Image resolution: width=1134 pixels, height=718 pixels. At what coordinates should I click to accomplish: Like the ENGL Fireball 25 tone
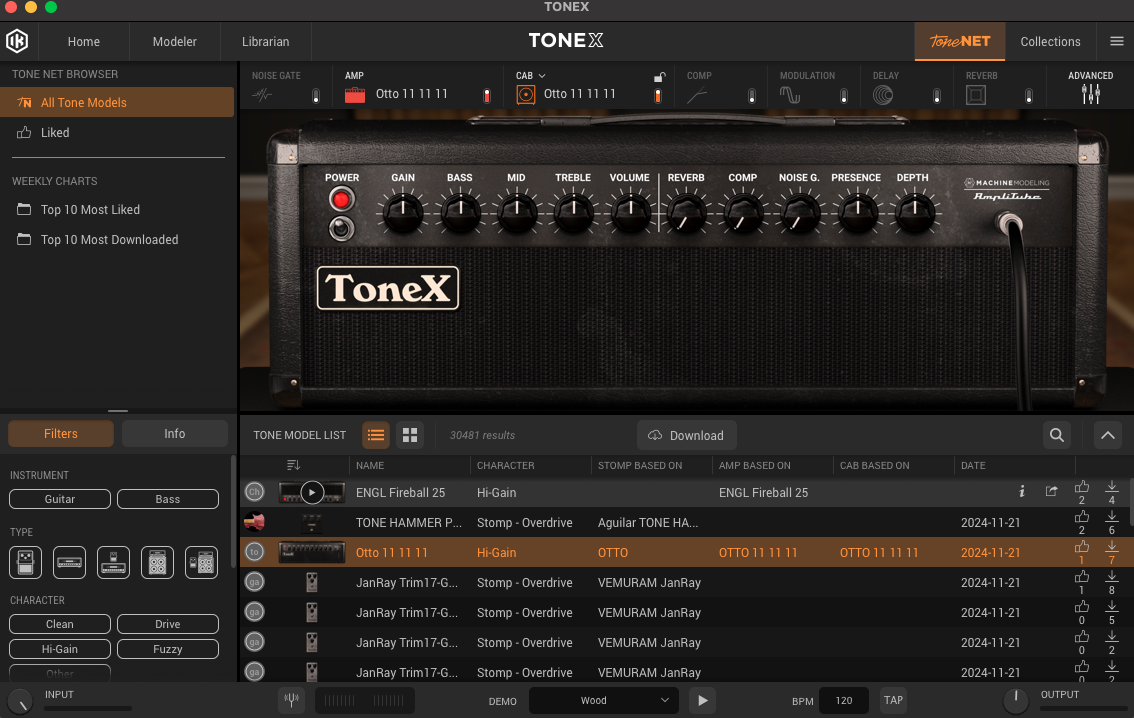coord(1081,487)
